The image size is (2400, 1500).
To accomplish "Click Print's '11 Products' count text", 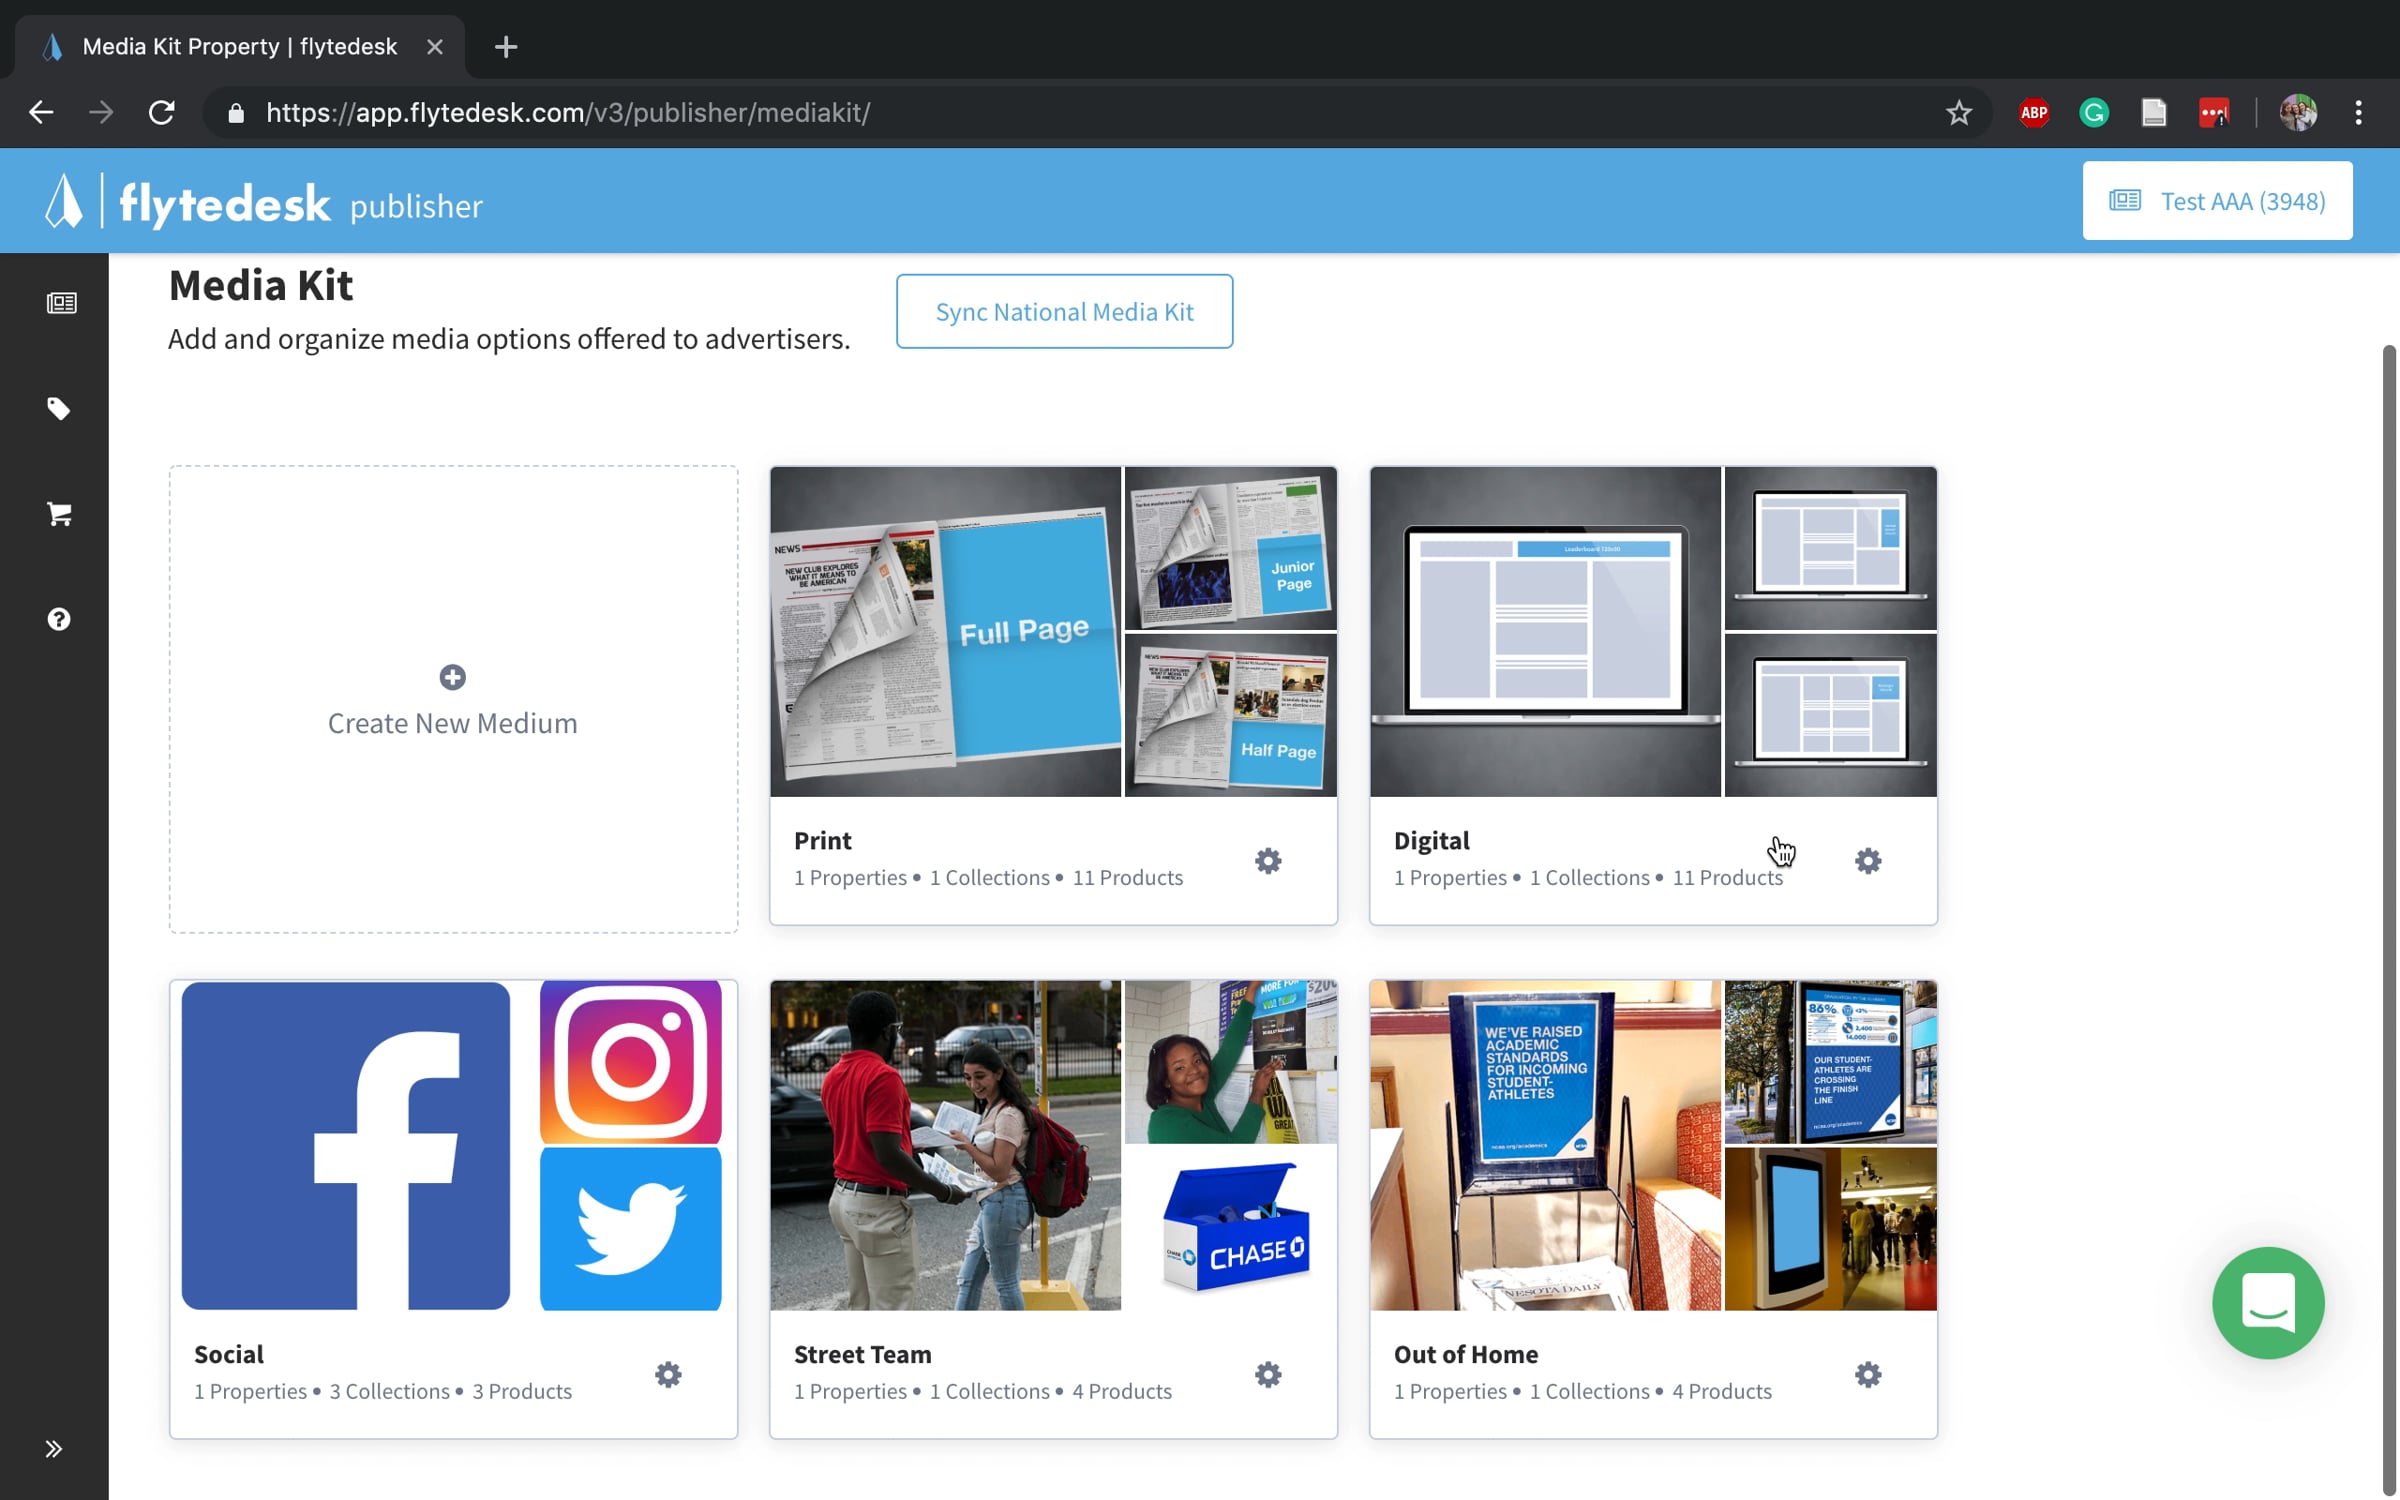I will click(x=1128, y=878).
